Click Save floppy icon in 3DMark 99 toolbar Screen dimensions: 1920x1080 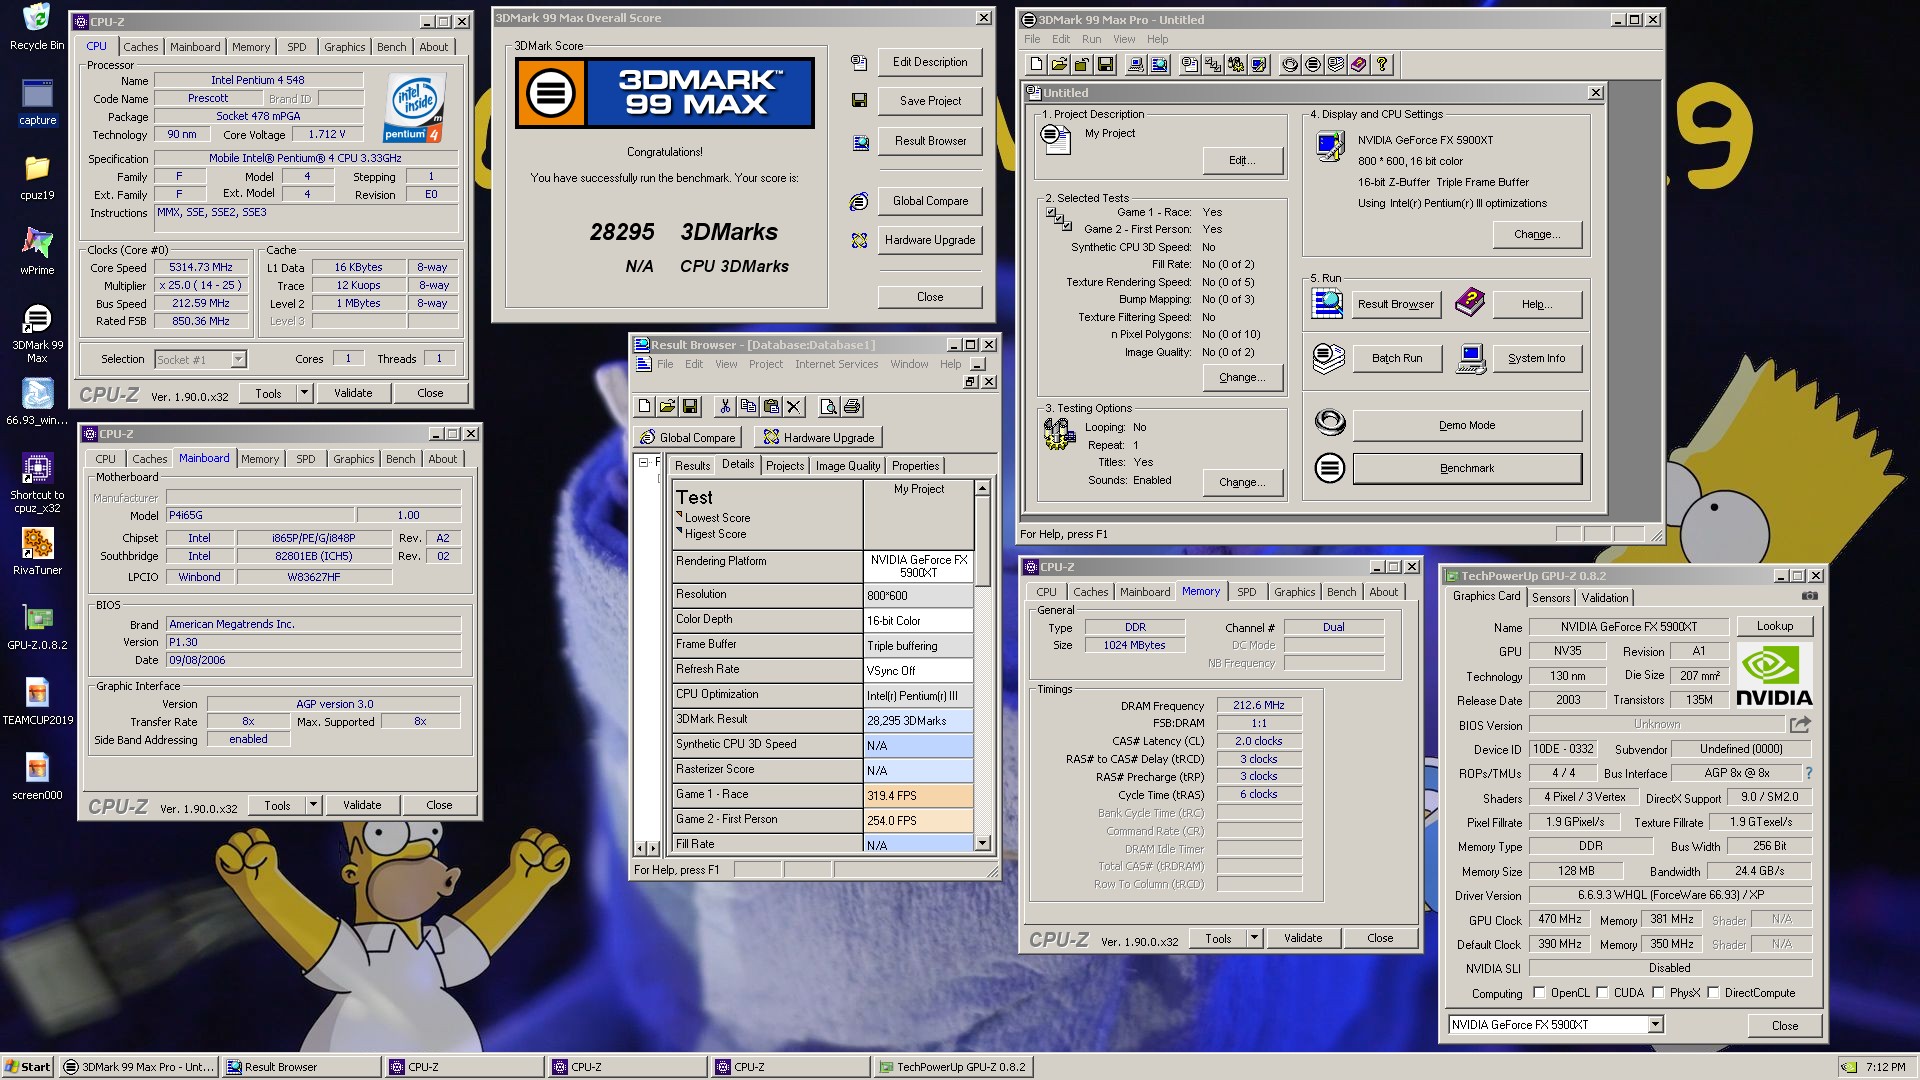click(1105, 65)
